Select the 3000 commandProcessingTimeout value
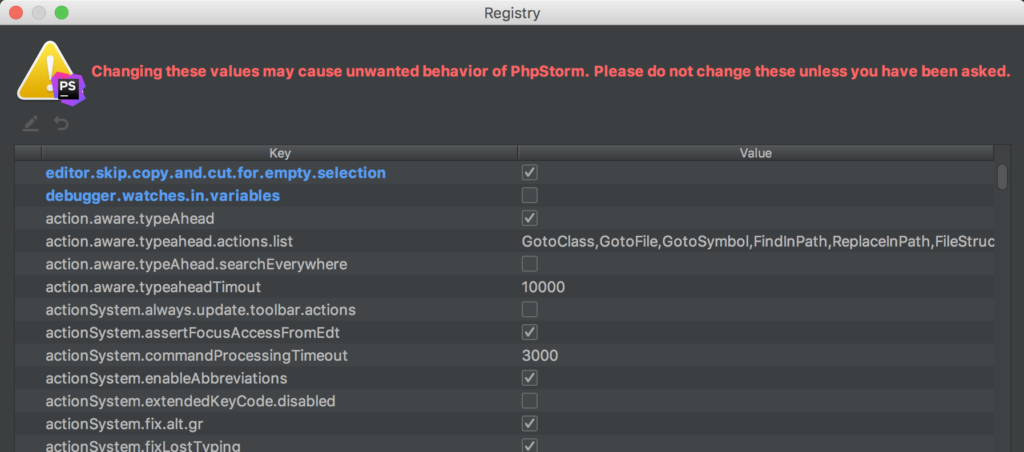The image size is (1024, 452). coord(540,355)
